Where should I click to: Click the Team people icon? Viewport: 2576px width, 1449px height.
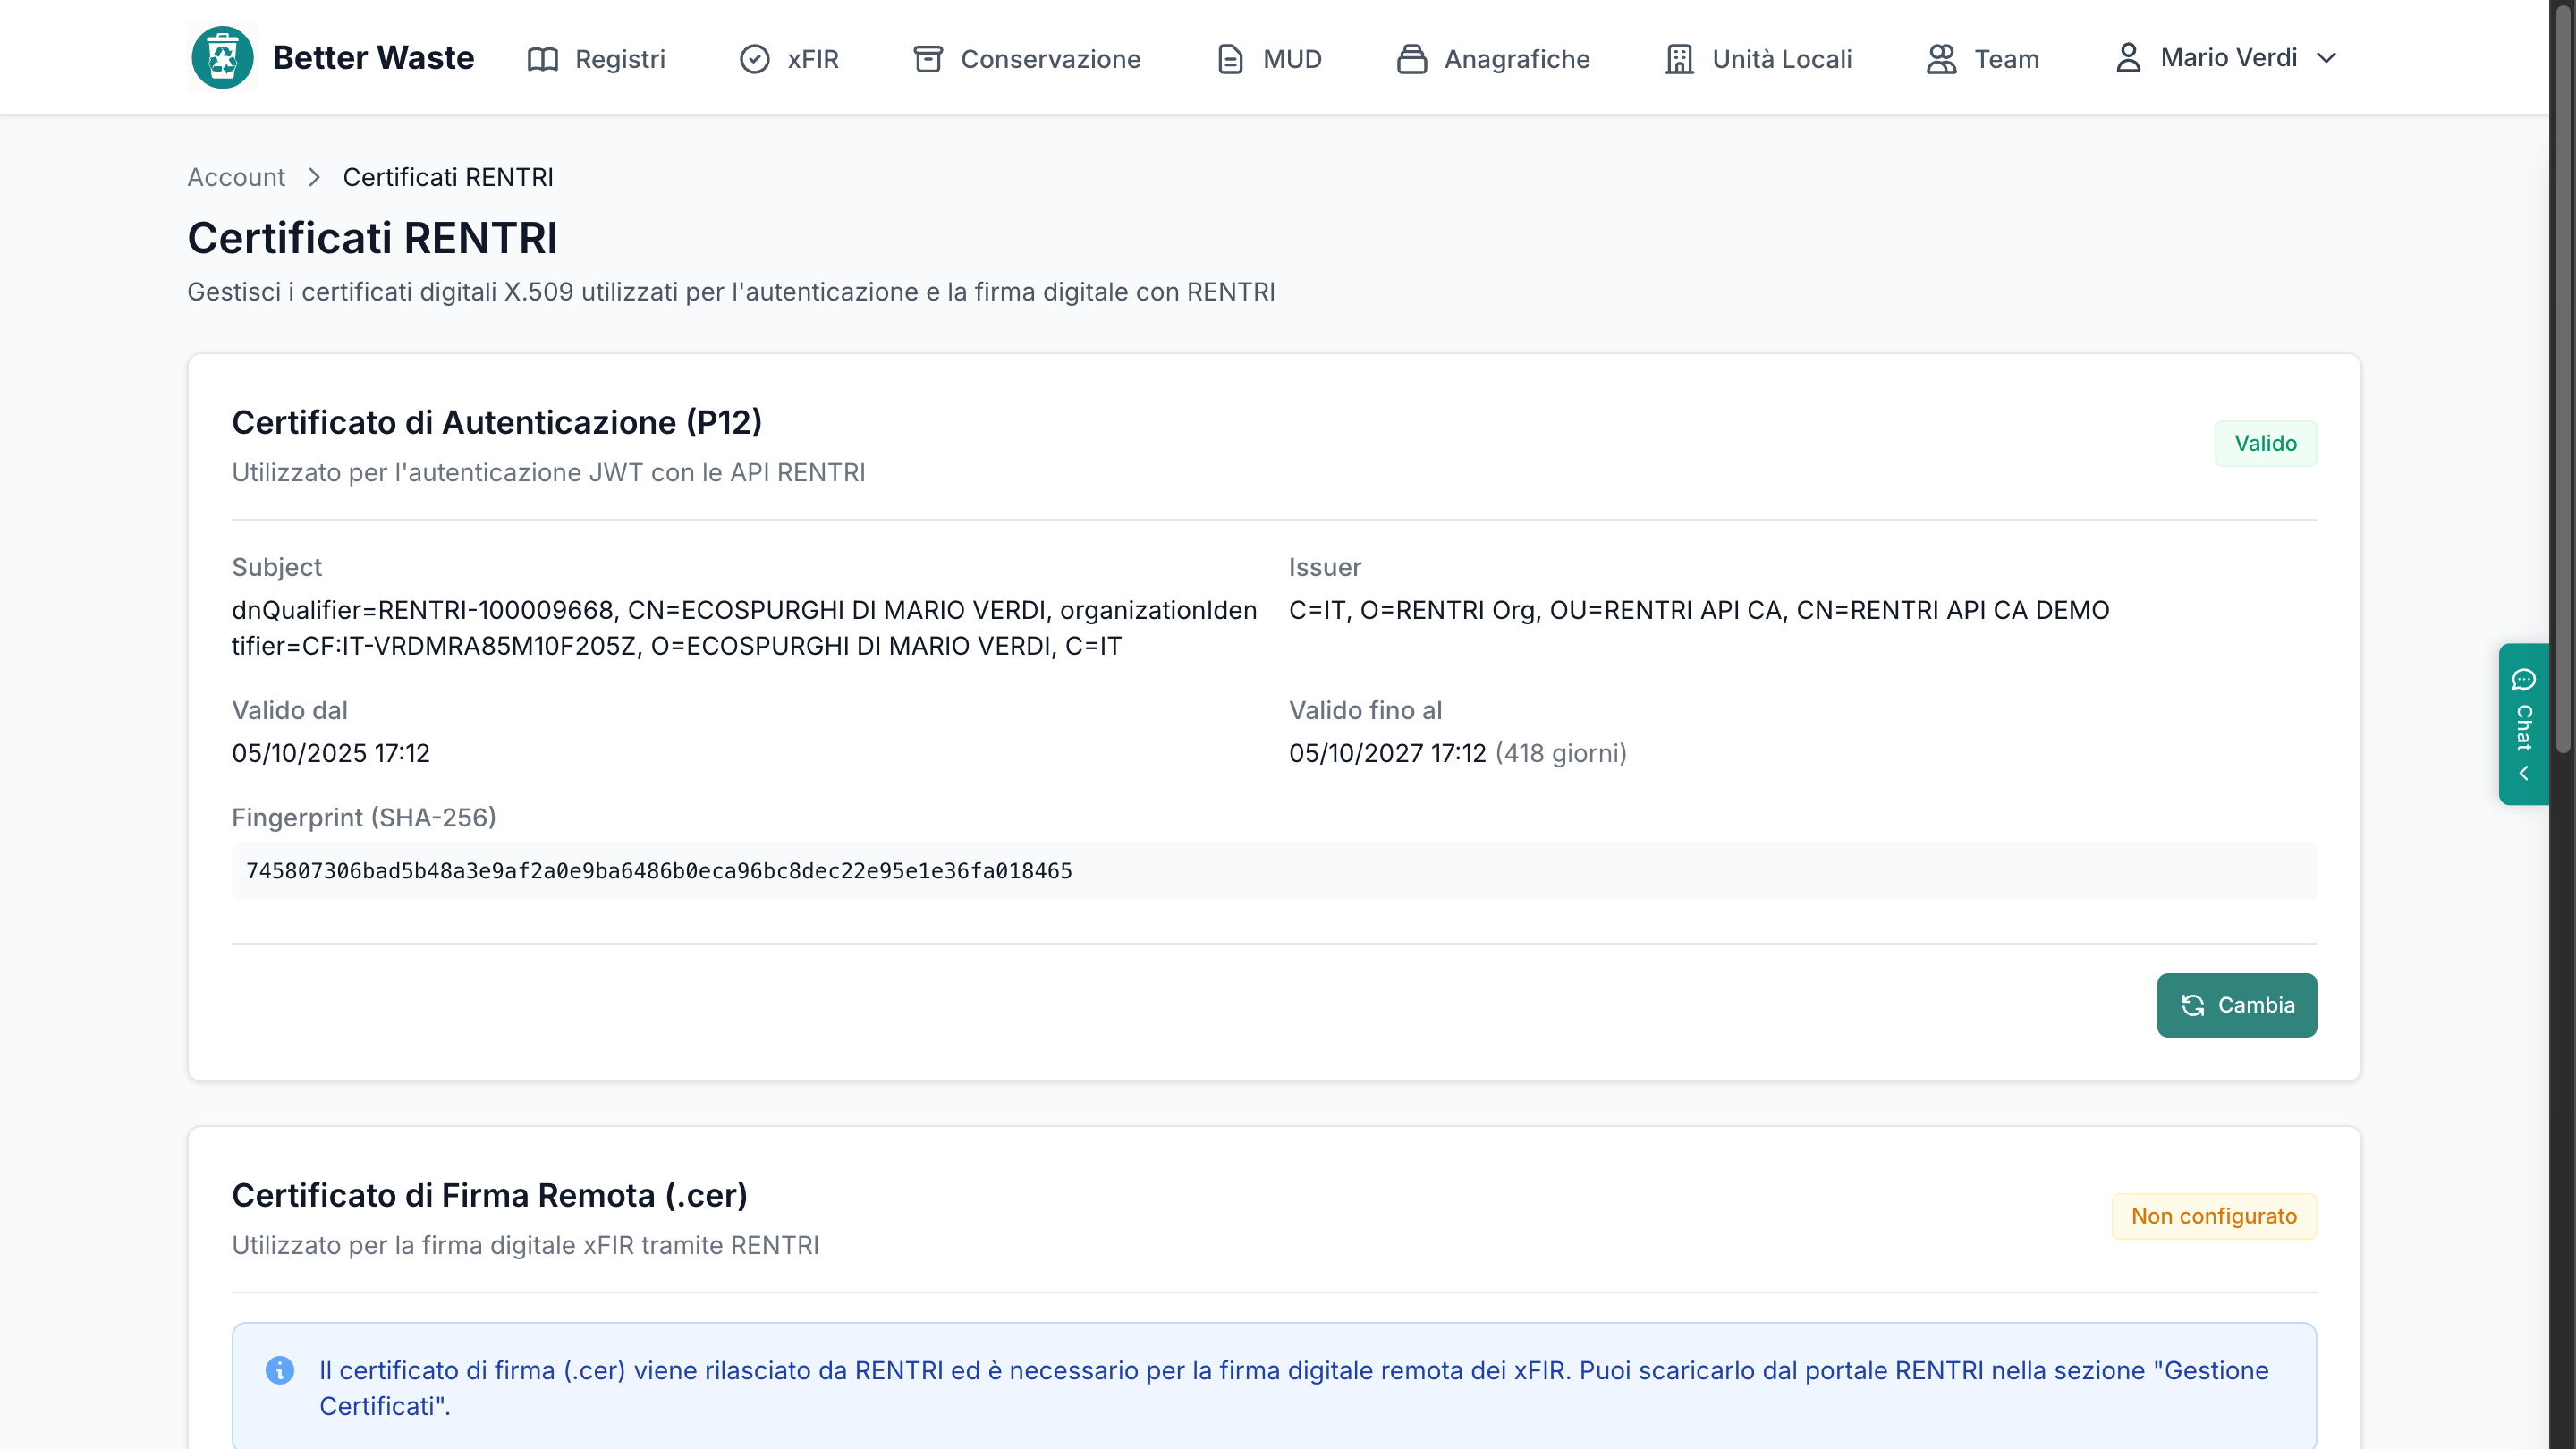[x=1941, y=59]
